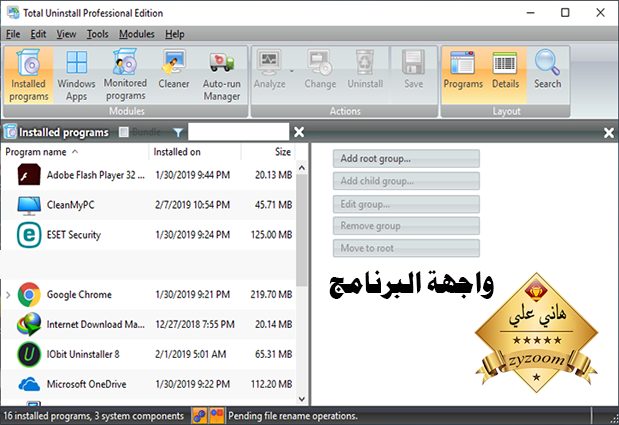Click the Change action icon
Screen dimensions: 619x425
(x=320, y=62)
